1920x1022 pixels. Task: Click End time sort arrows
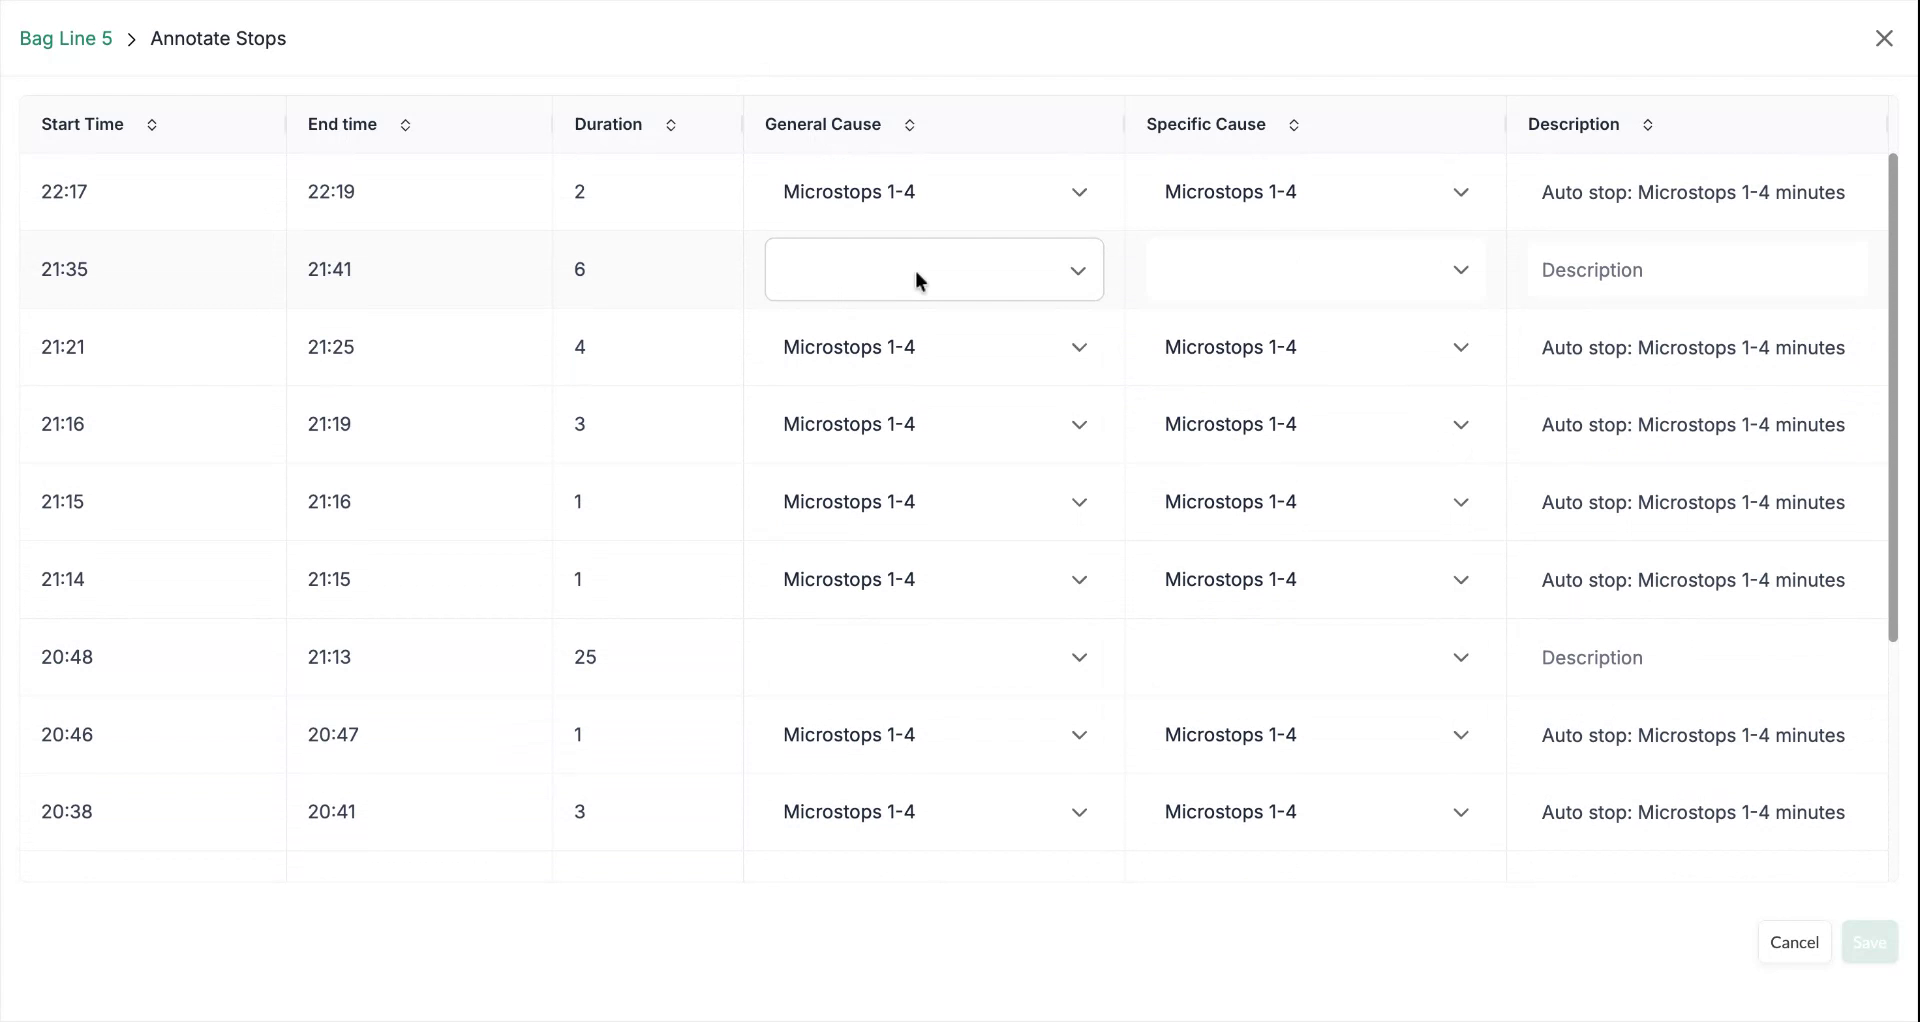pyautogui.click(x=405, y=125)
